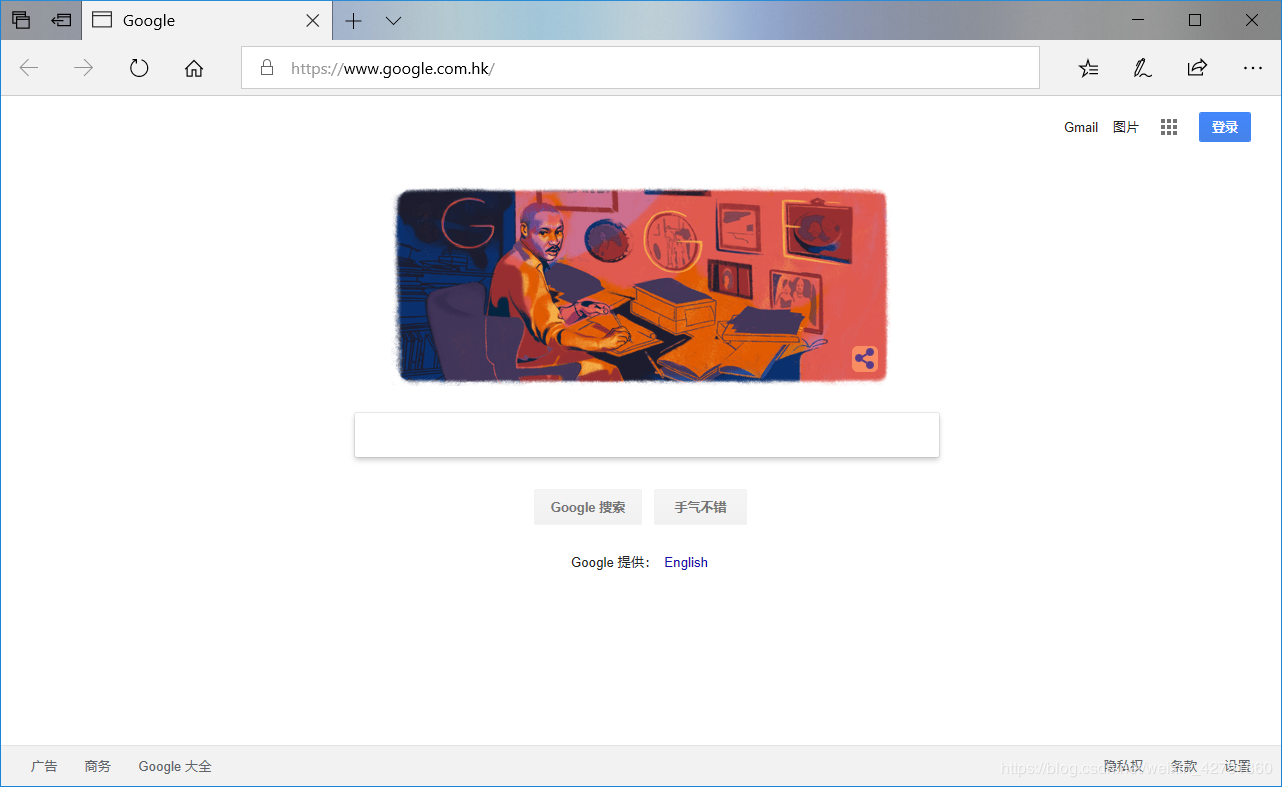
Task: Open the favorites star list
Action: tap(1088, 68)
